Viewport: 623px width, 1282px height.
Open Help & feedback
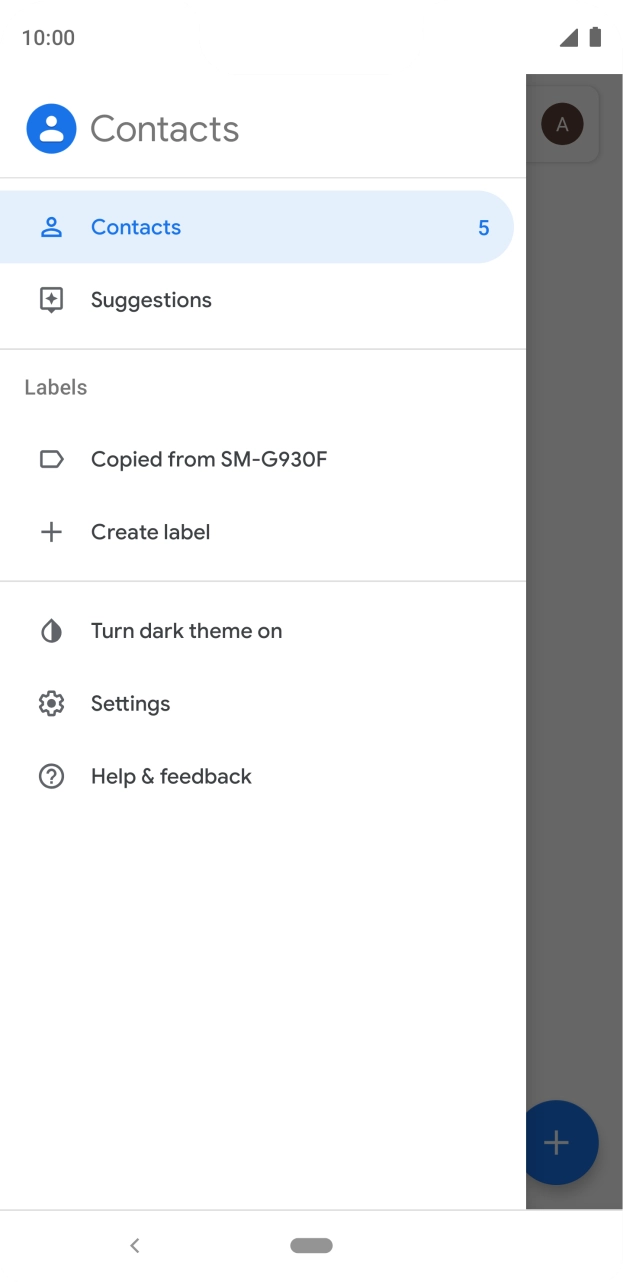pyautogui.click(x=171, y=777)
